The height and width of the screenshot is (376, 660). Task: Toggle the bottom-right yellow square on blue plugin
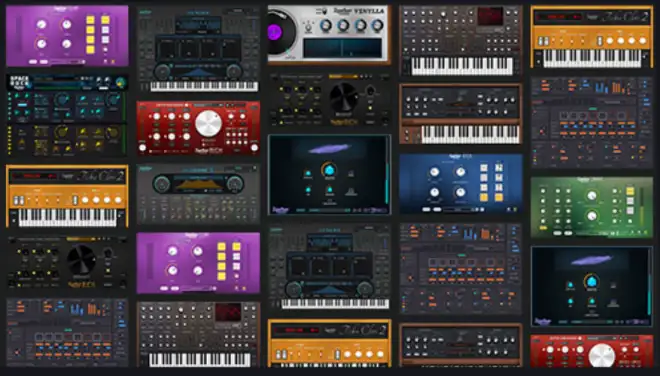tap(499, 197)
